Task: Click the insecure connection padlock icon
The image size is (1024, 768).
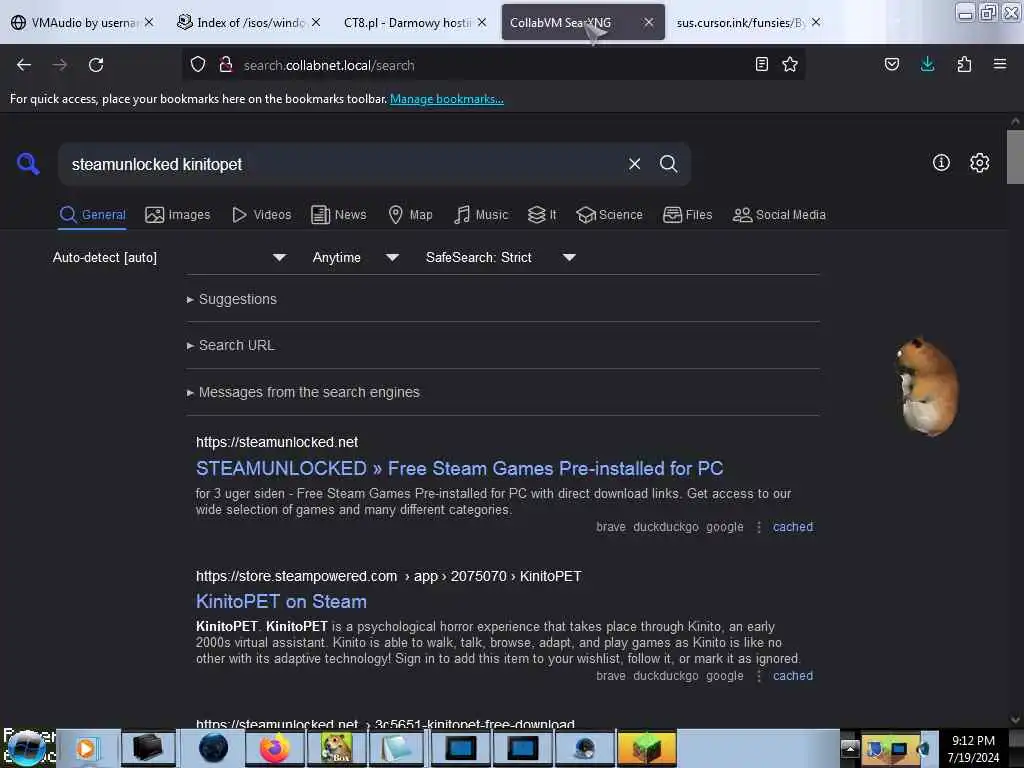Action: [x=226, y=64]
